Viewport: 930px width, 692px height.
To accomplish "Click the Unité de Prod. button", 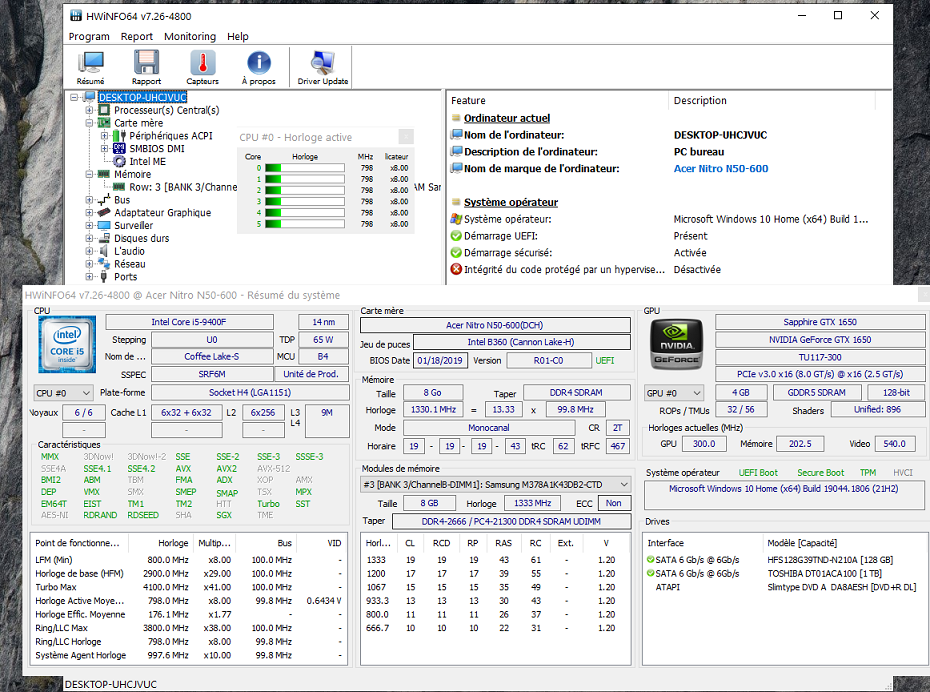I will [311, 374].
